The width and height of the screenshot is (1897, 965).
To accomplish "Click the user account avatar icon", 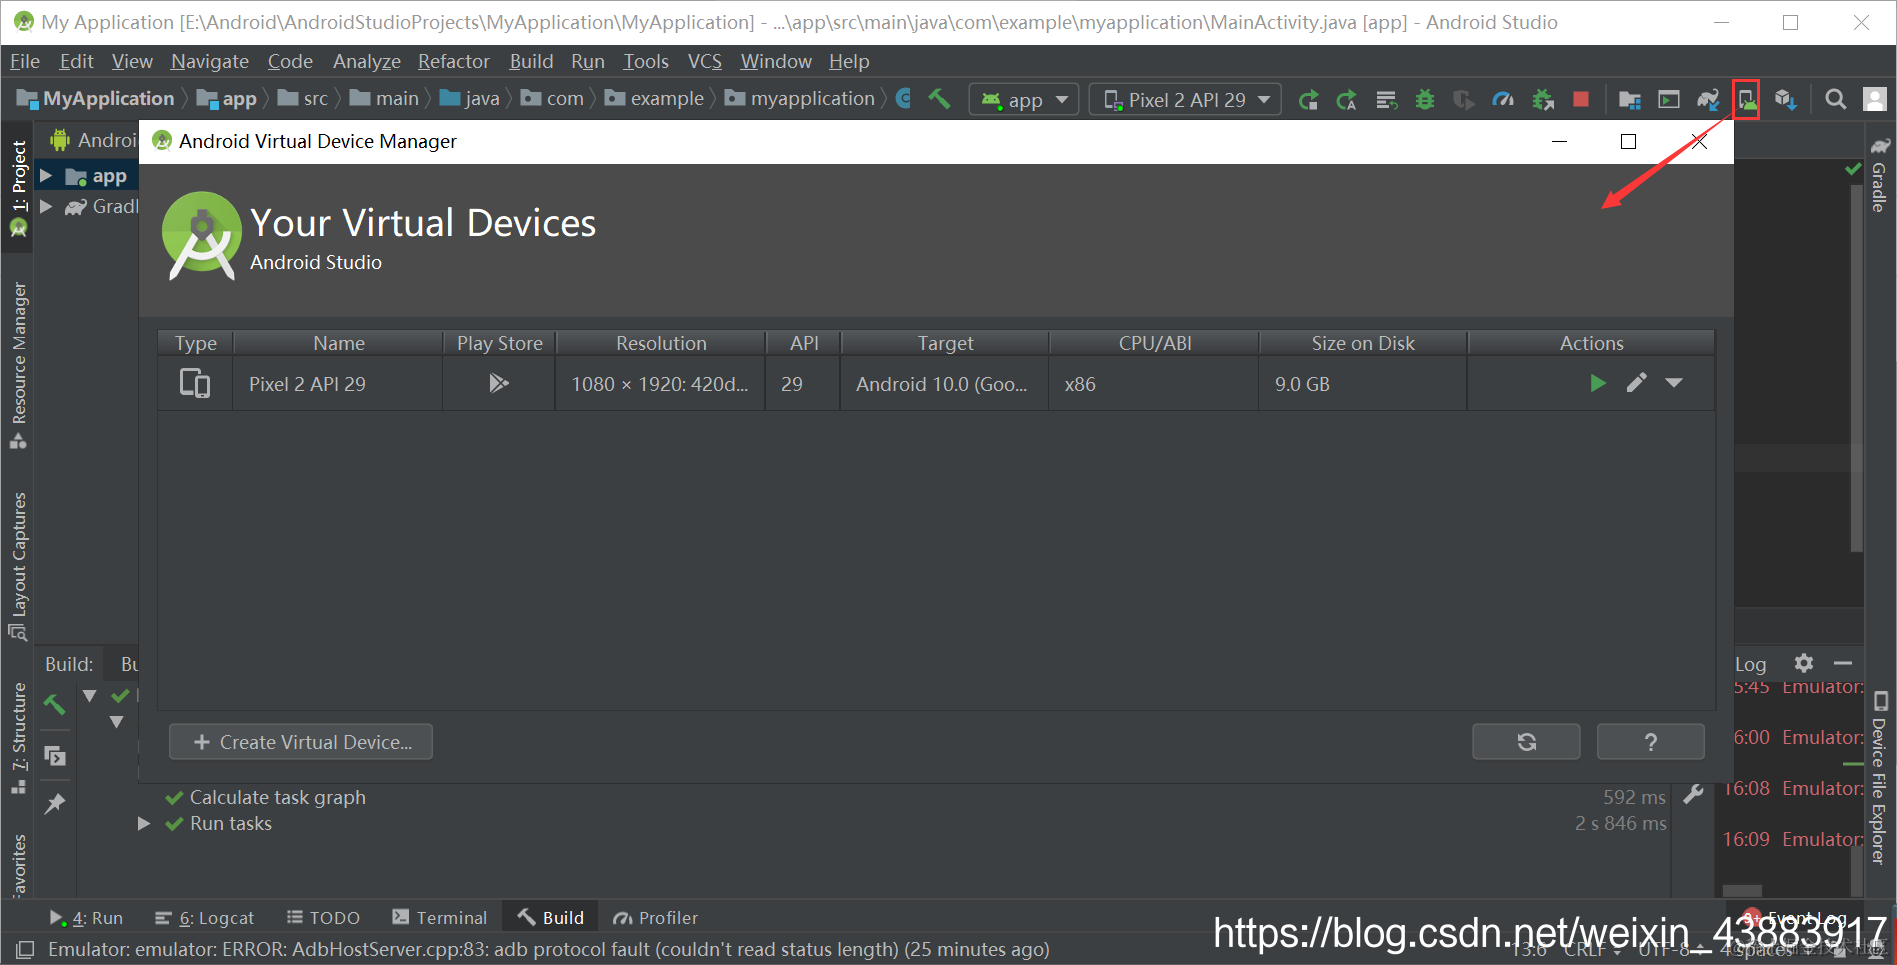I will coord(1875,99).
